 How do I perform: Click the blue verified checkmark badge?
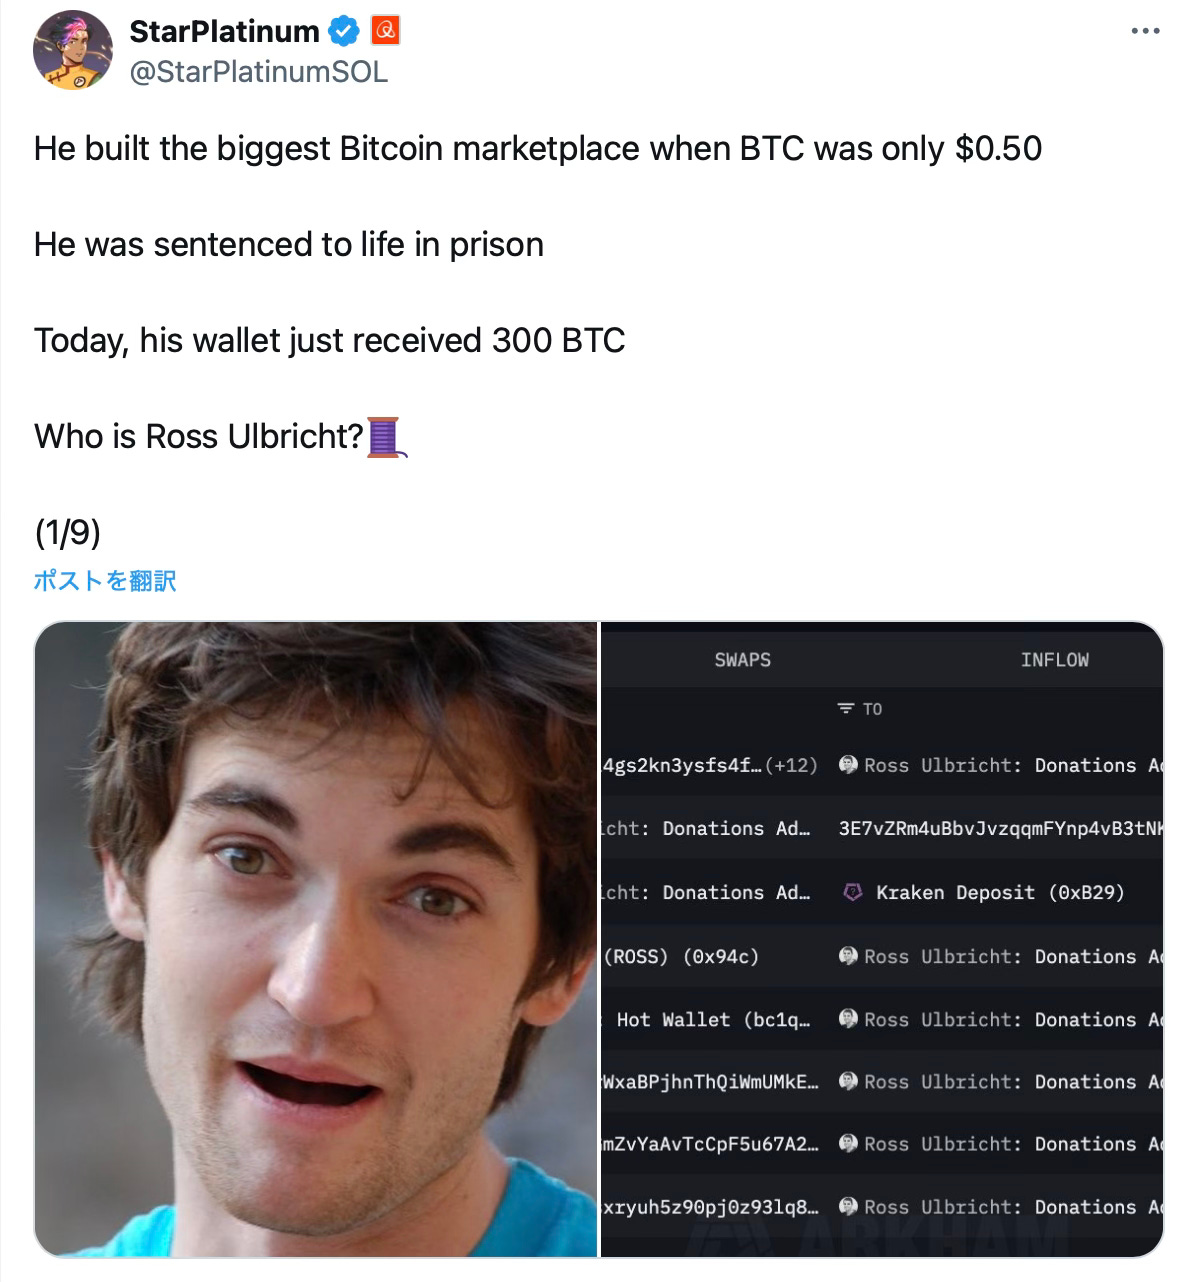[343, 32]
